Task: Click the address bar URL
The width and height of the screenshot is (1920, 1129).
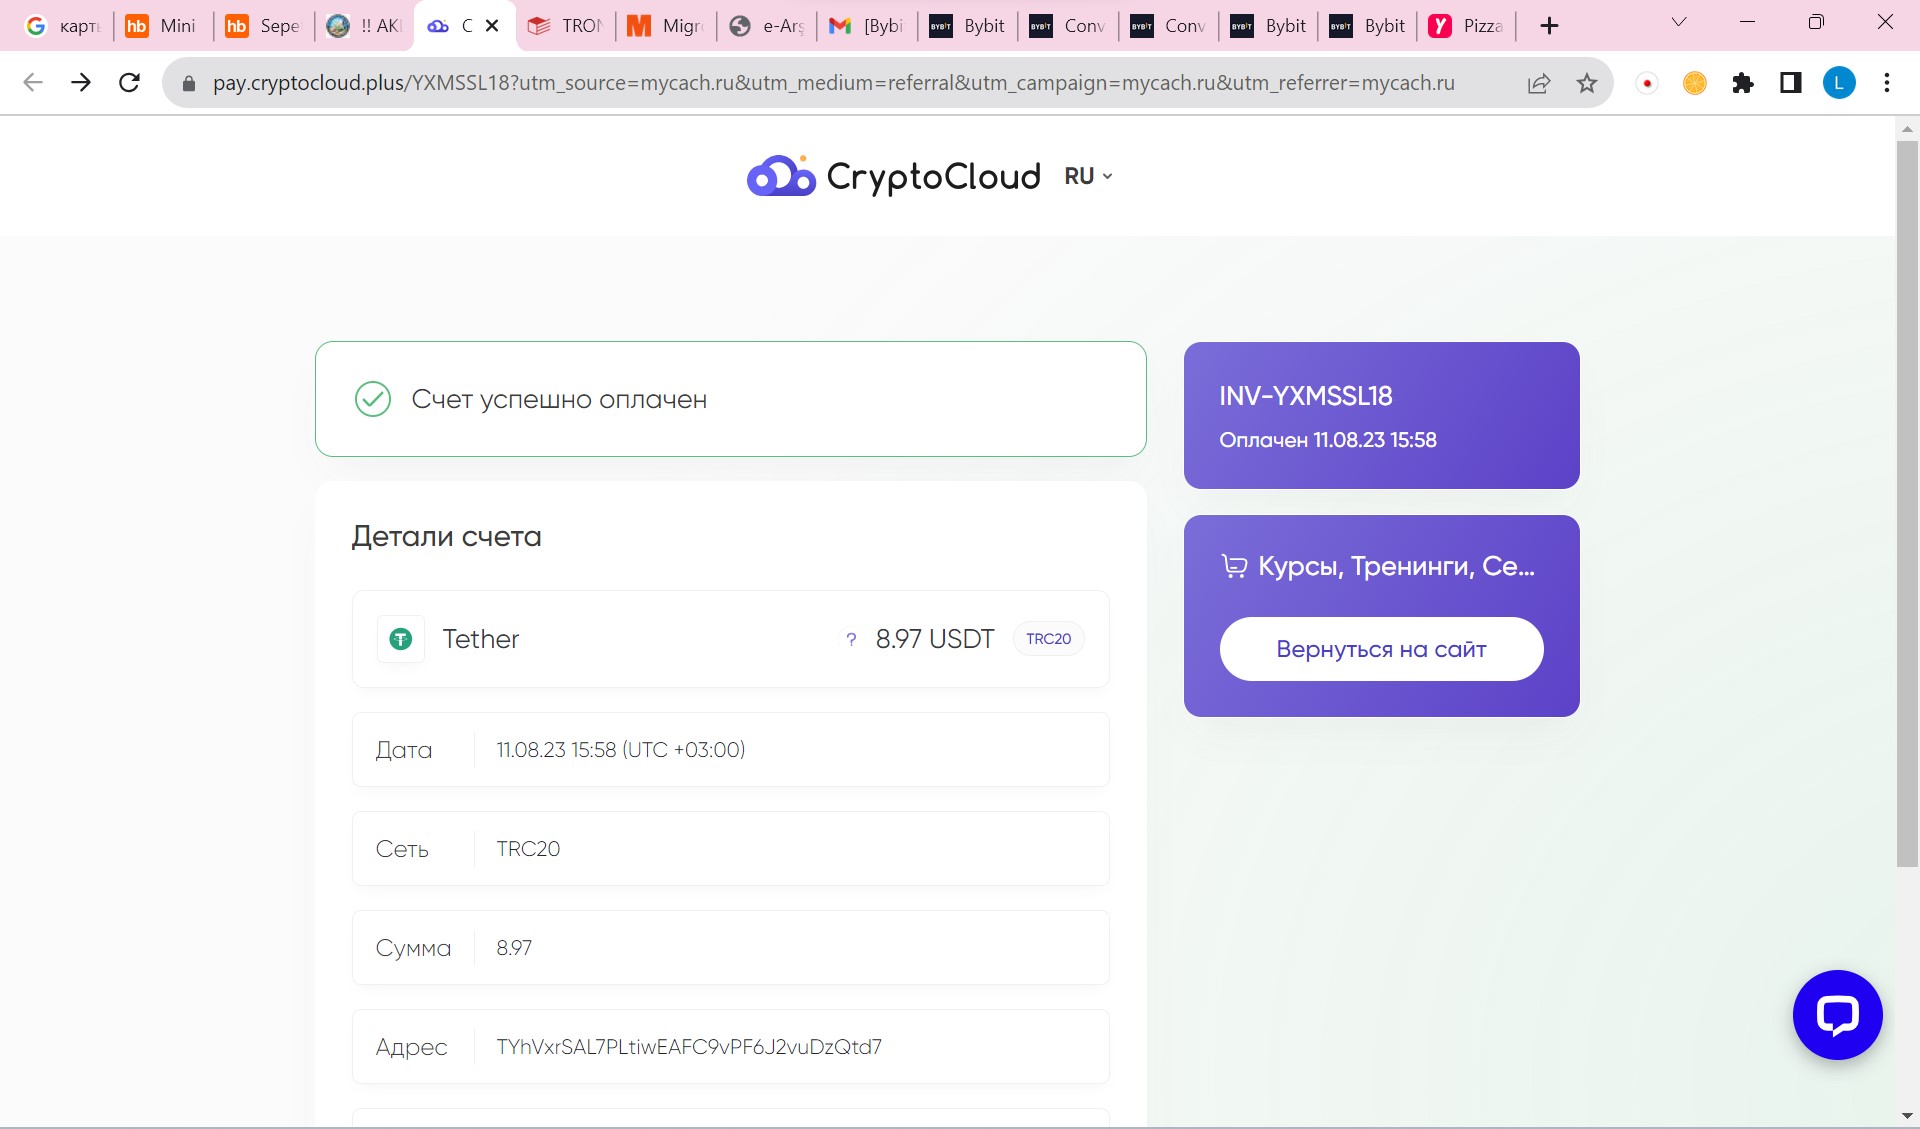Action: pos(833,83)
